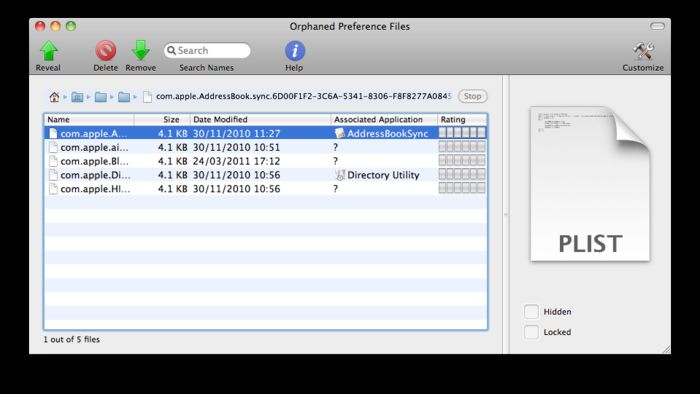Click the AddressBookSync application text
The image size is (700, 394).
388,134
